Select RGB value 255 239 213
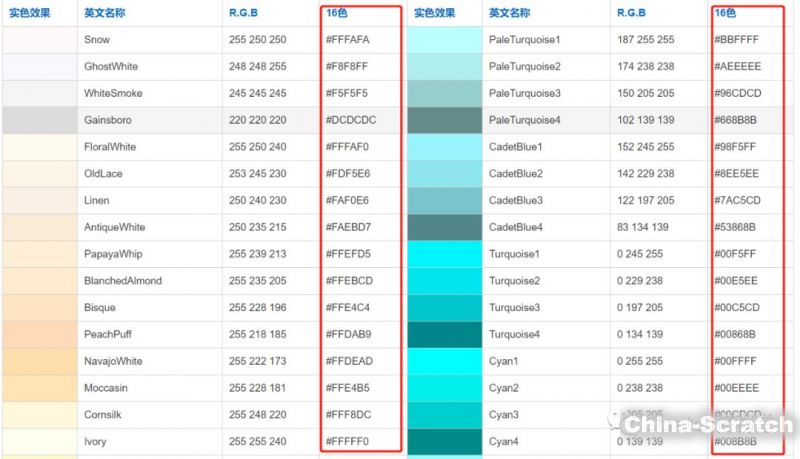 coord(257,254)
